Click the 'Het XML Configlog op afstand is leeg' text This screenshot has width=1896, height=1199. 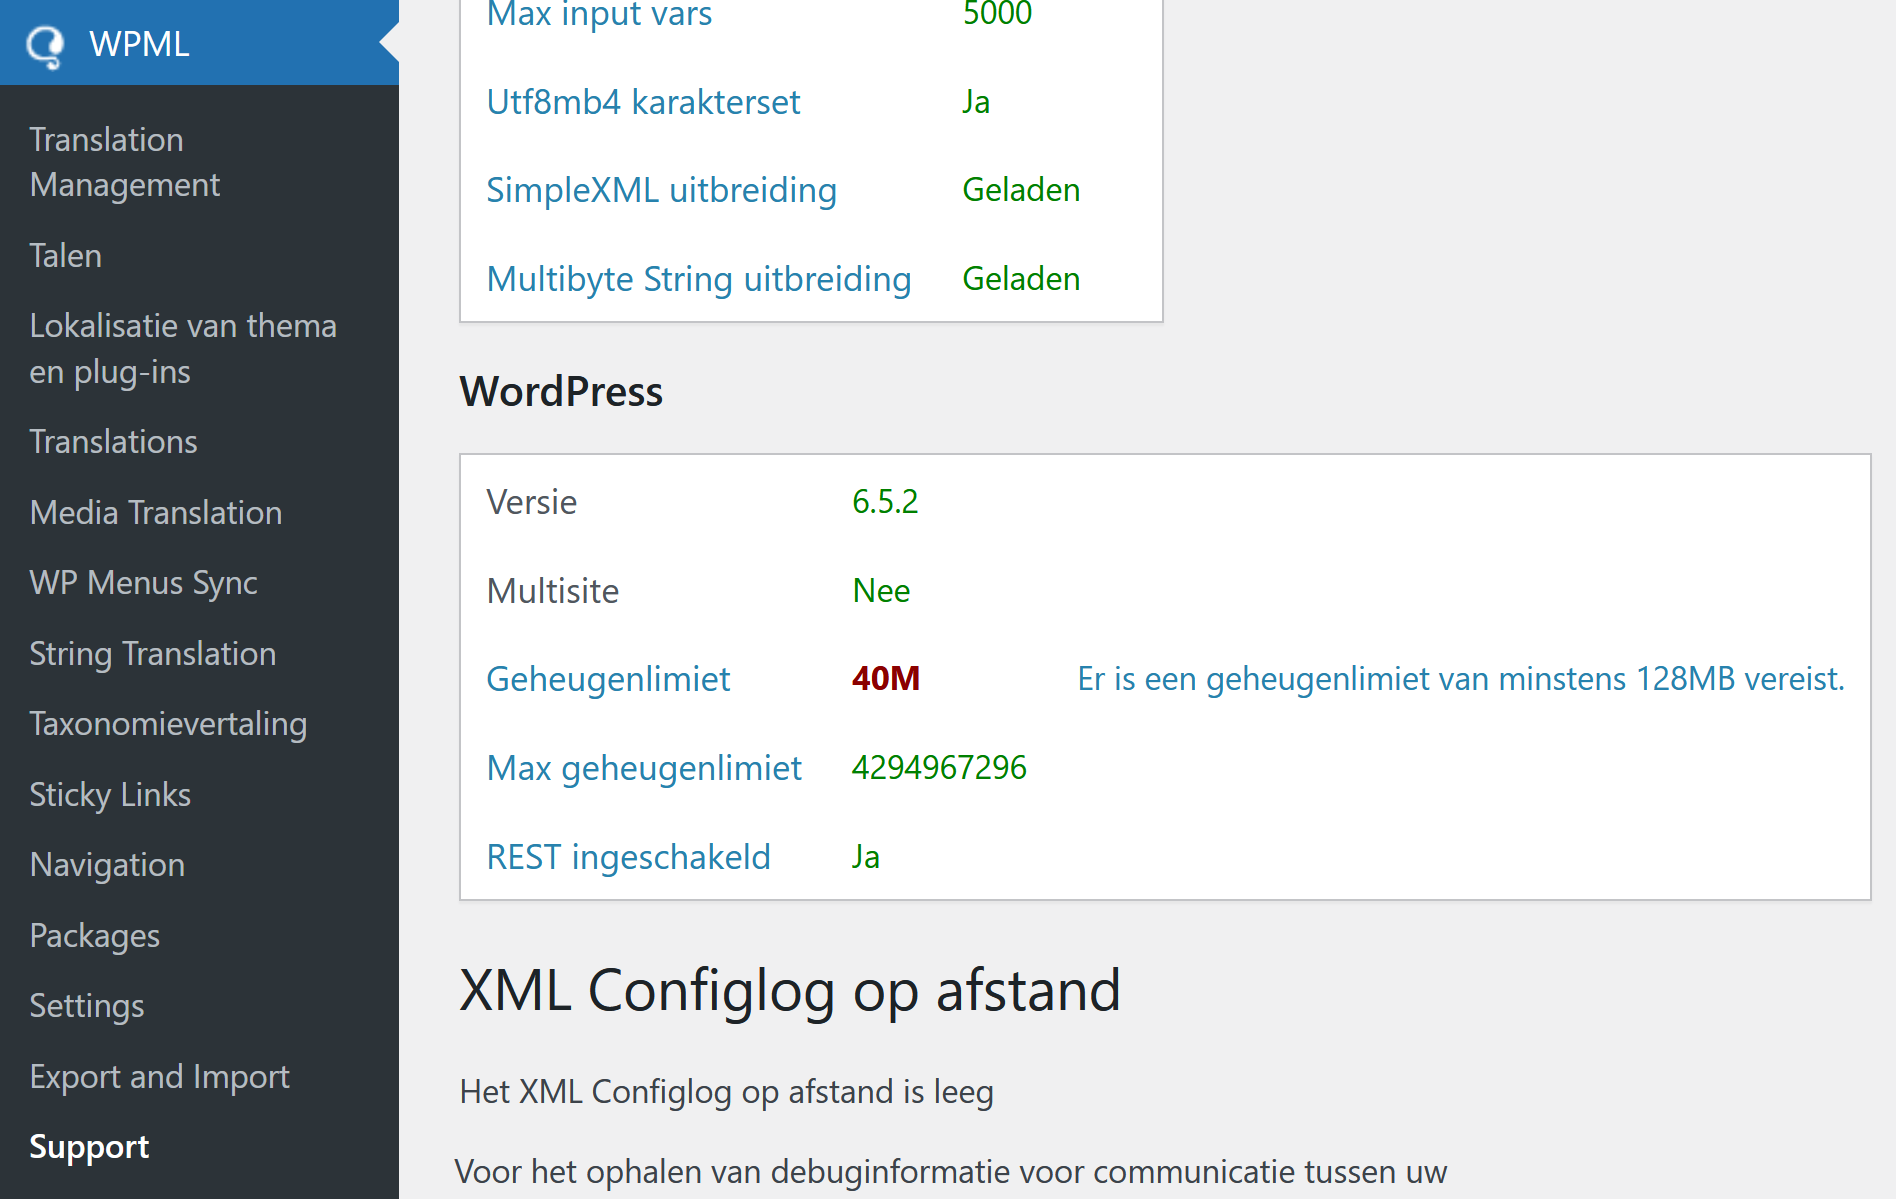[x=726, y=1092]
